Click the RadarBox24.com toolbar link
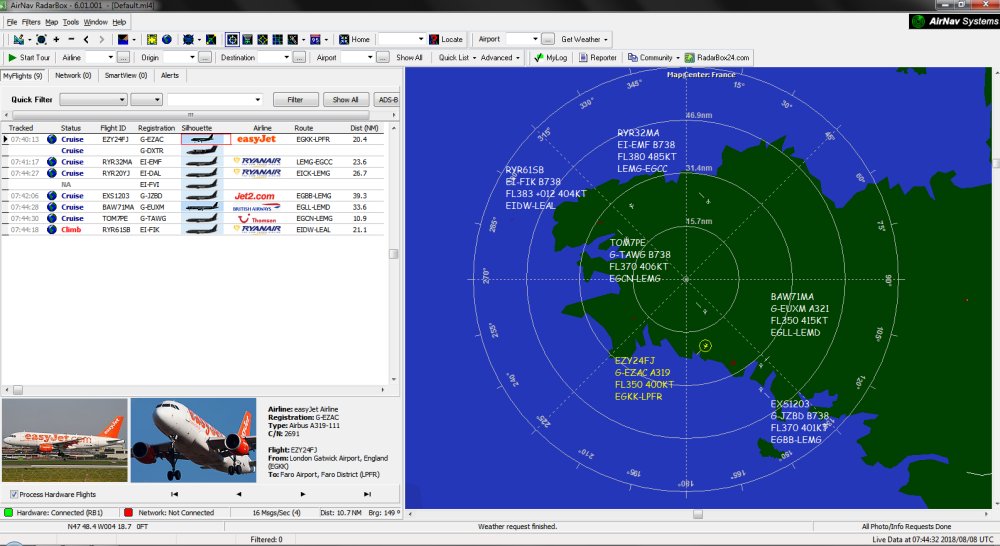Image resolution: width=1000 pixels, height=546 pixels. pyautogui.click(x=717, y=58)
